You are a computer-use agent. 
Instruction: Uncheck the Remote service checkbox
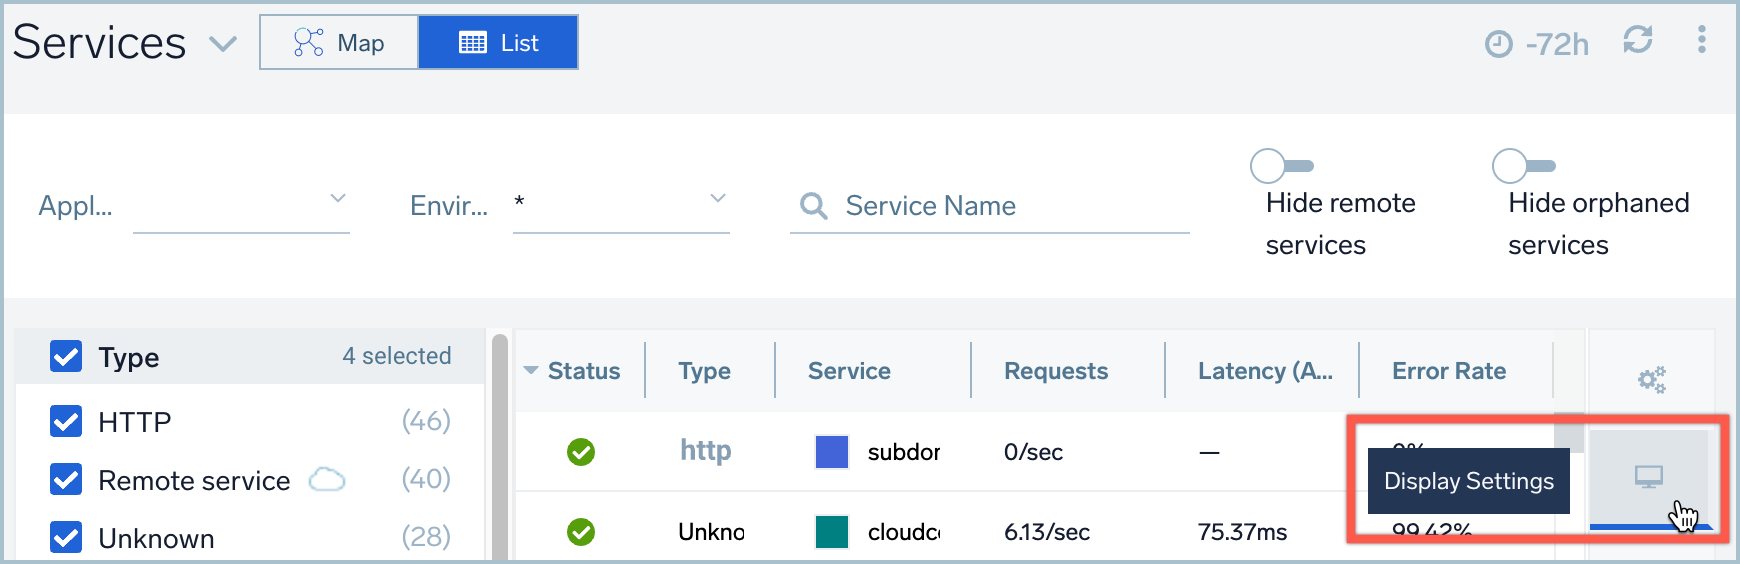click(66, 480)
